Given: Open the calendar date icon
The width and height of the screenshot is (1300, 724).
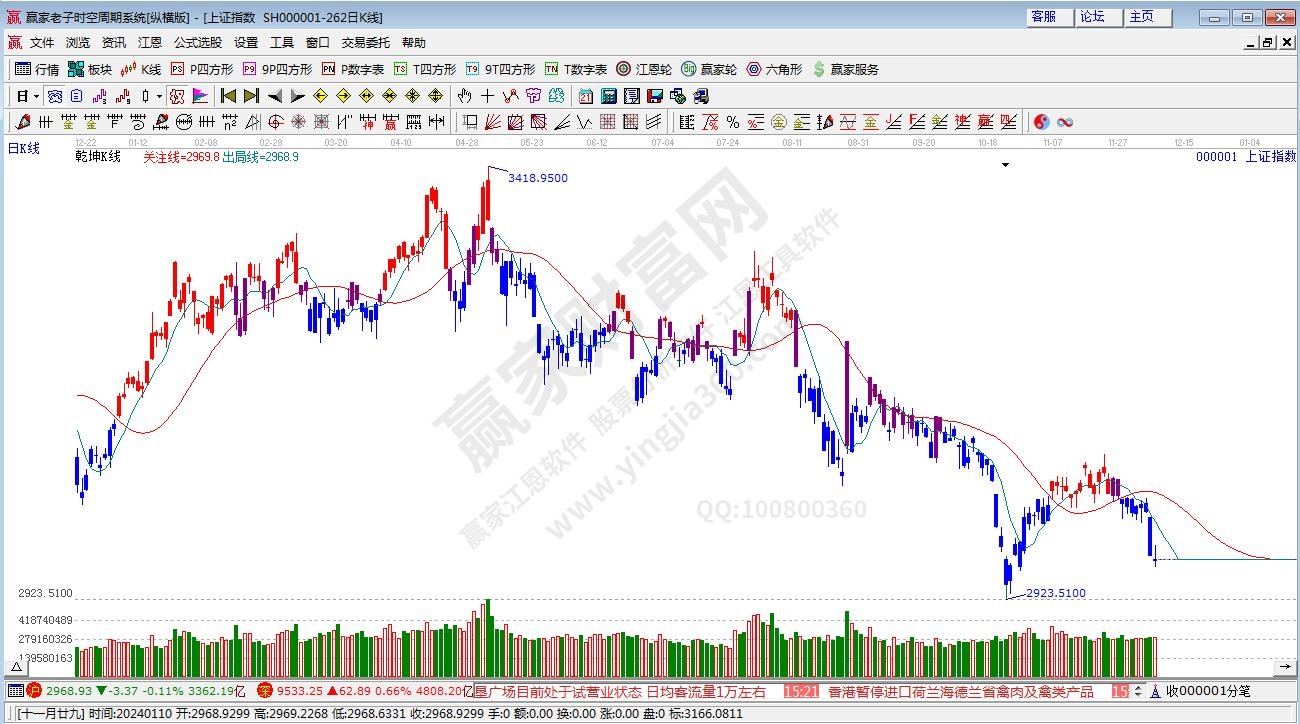Looking at the screenshot, I should point(585,96).
